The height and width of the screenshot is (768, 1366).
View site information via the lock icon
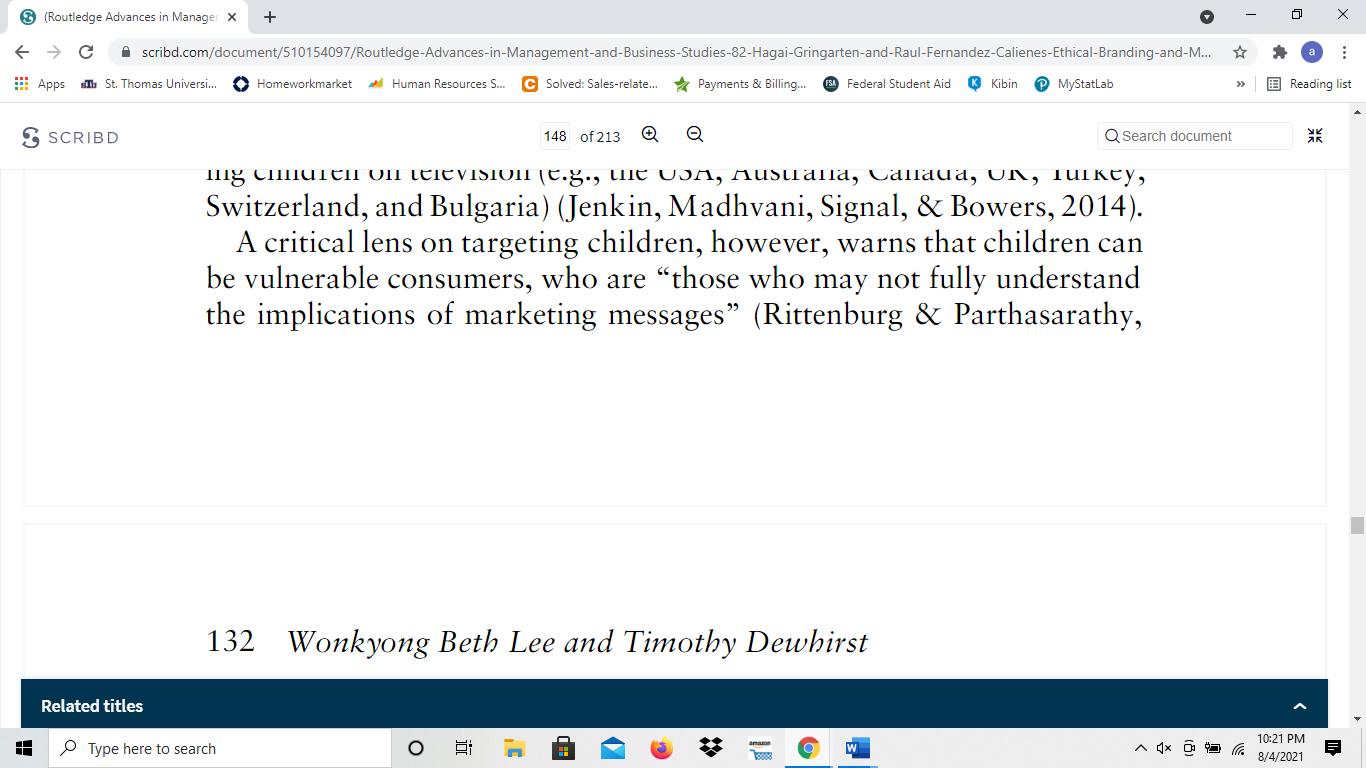127,52
